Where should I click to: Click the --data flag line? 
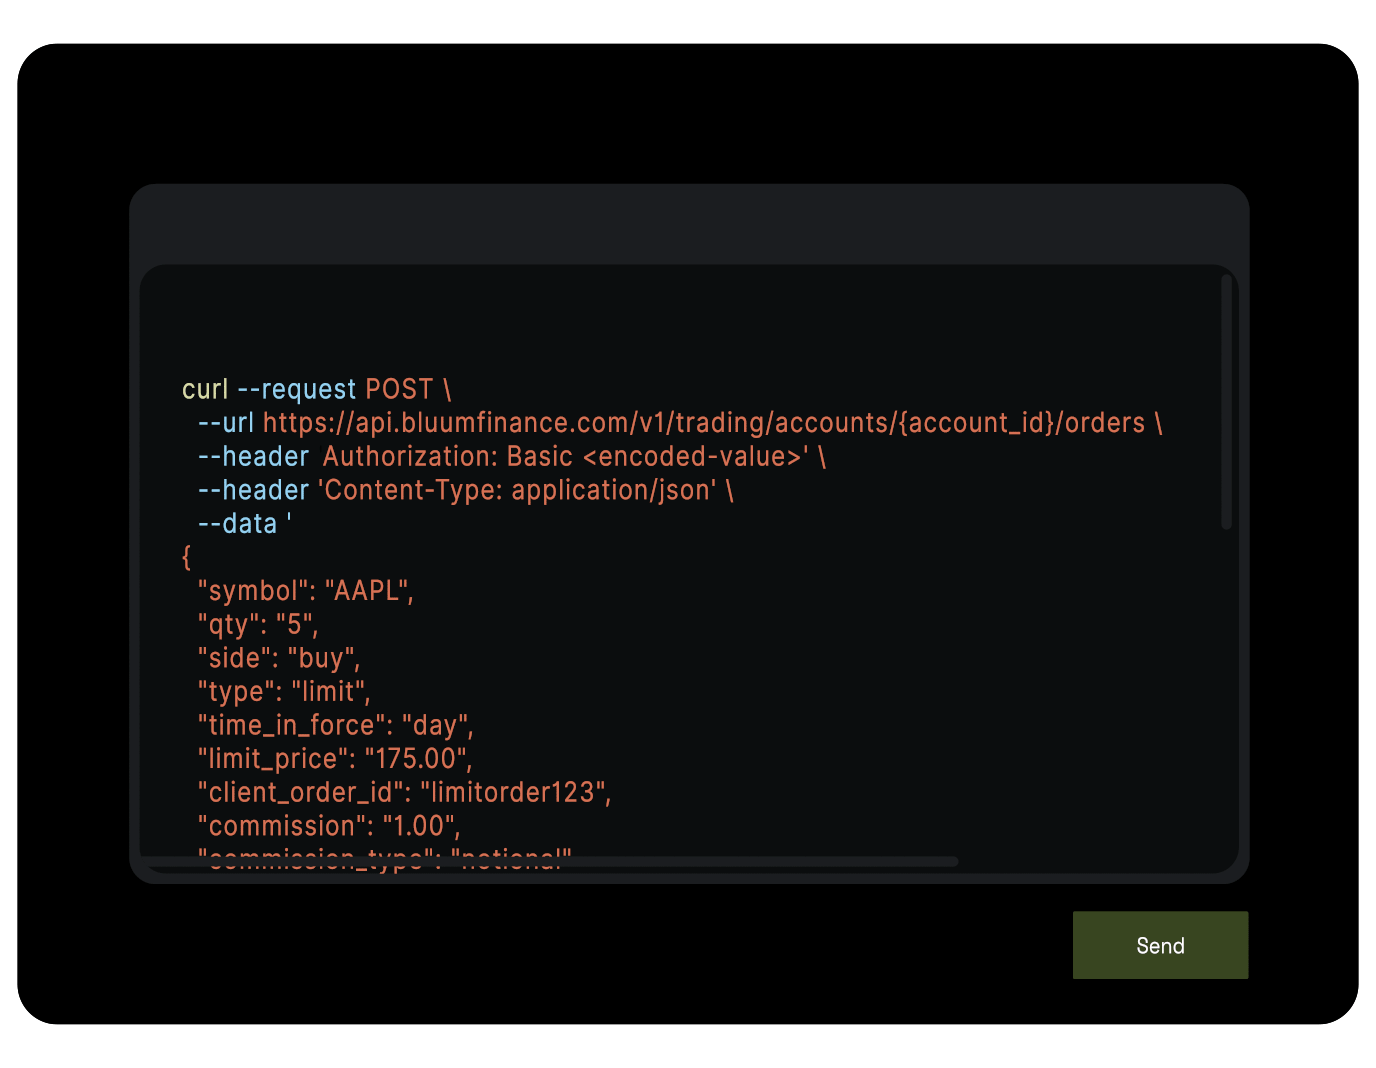coord(238,524)
